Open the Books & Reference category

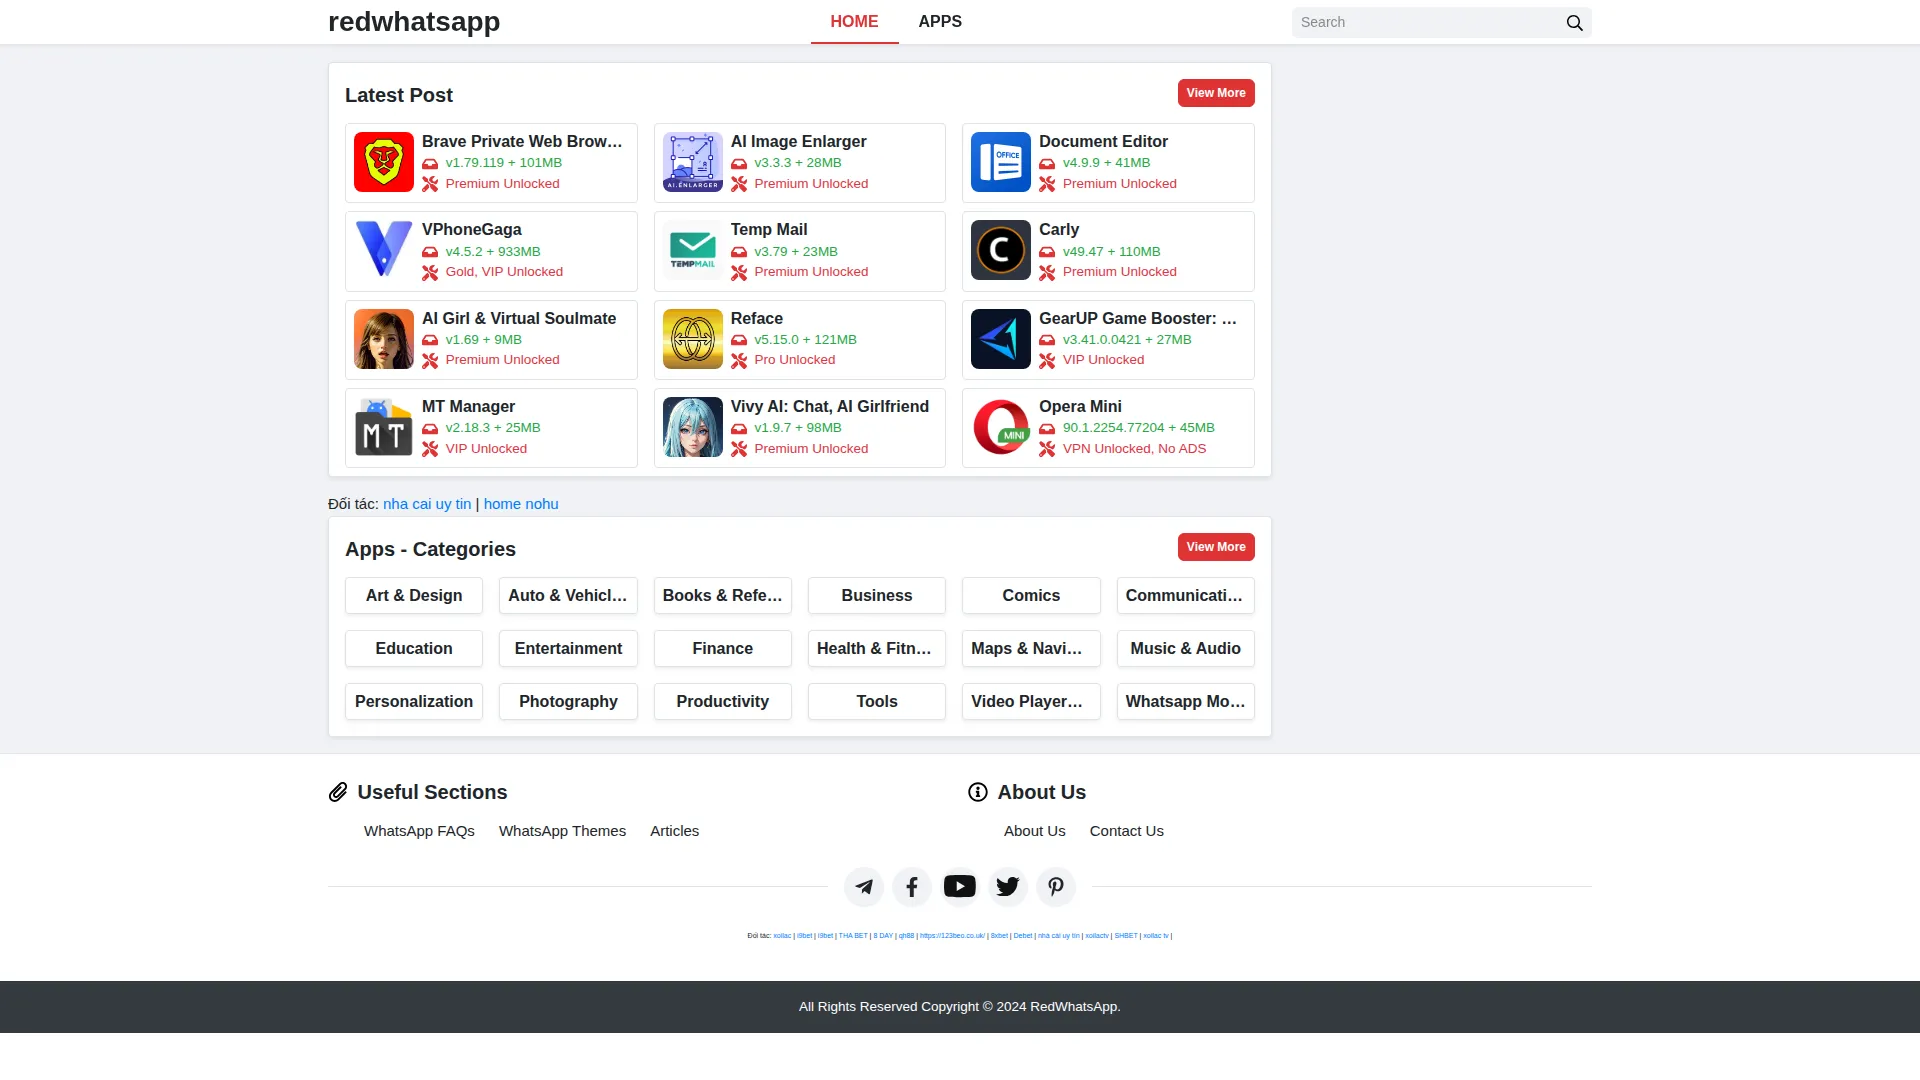(723, 595)
